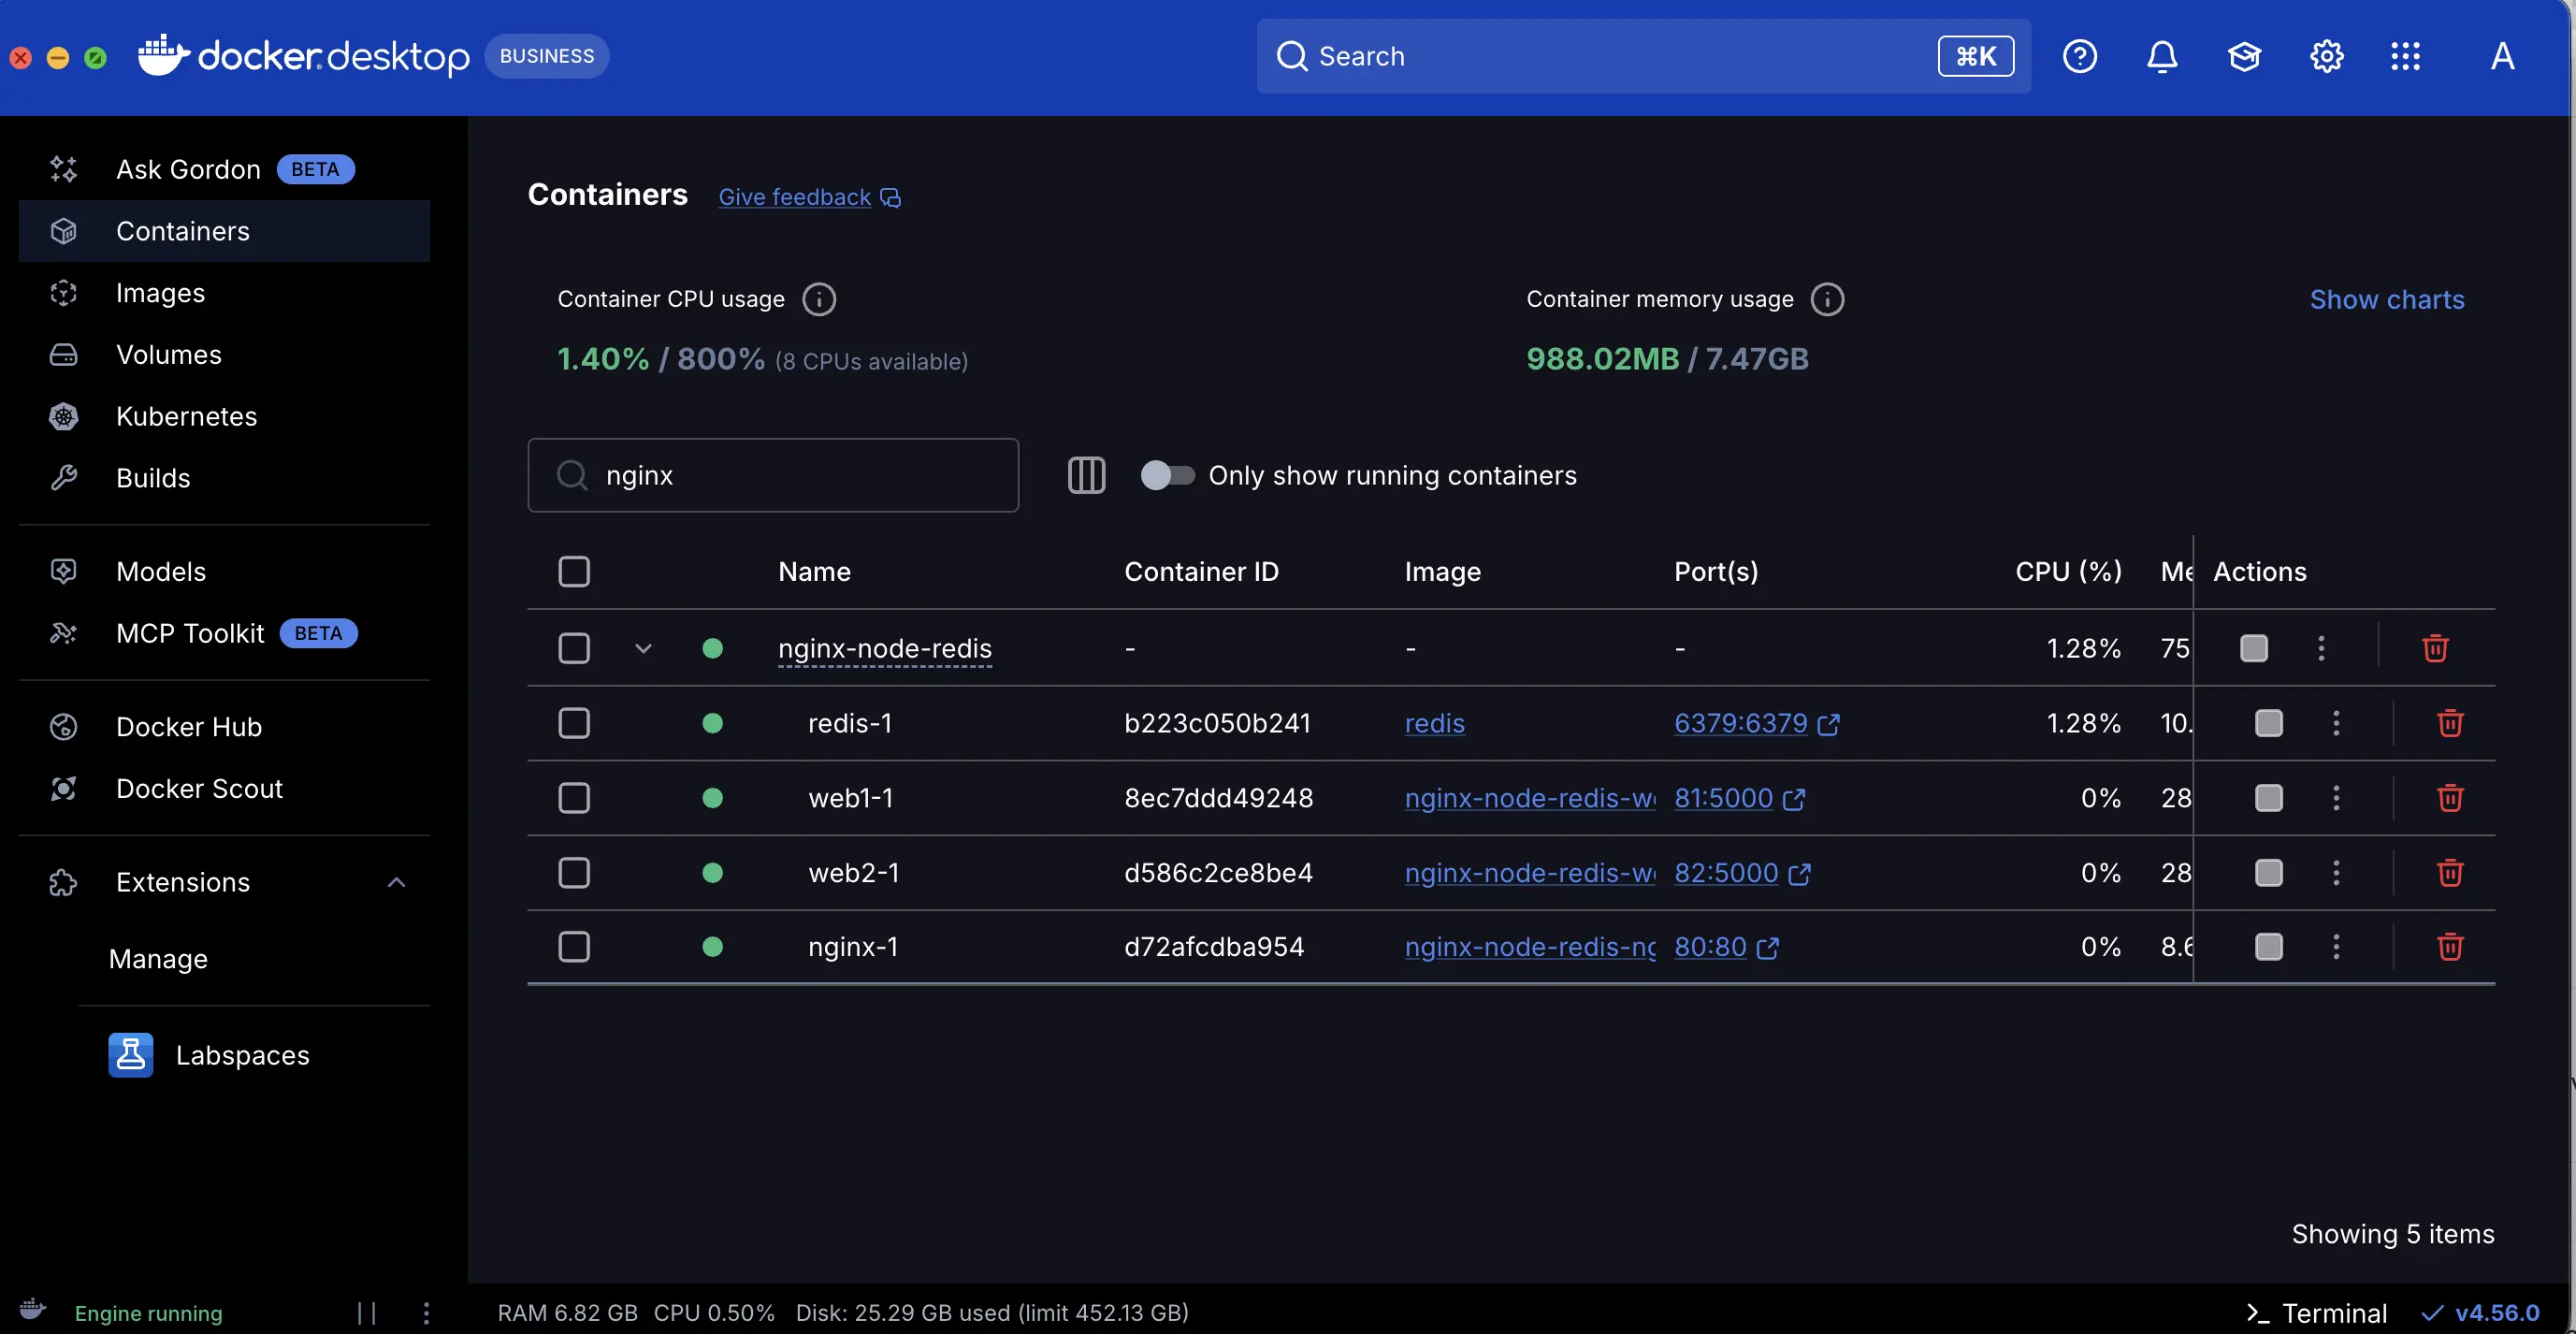
Task: Open the three-dot actions menu for redis-1
Action: coord(2335,723)
